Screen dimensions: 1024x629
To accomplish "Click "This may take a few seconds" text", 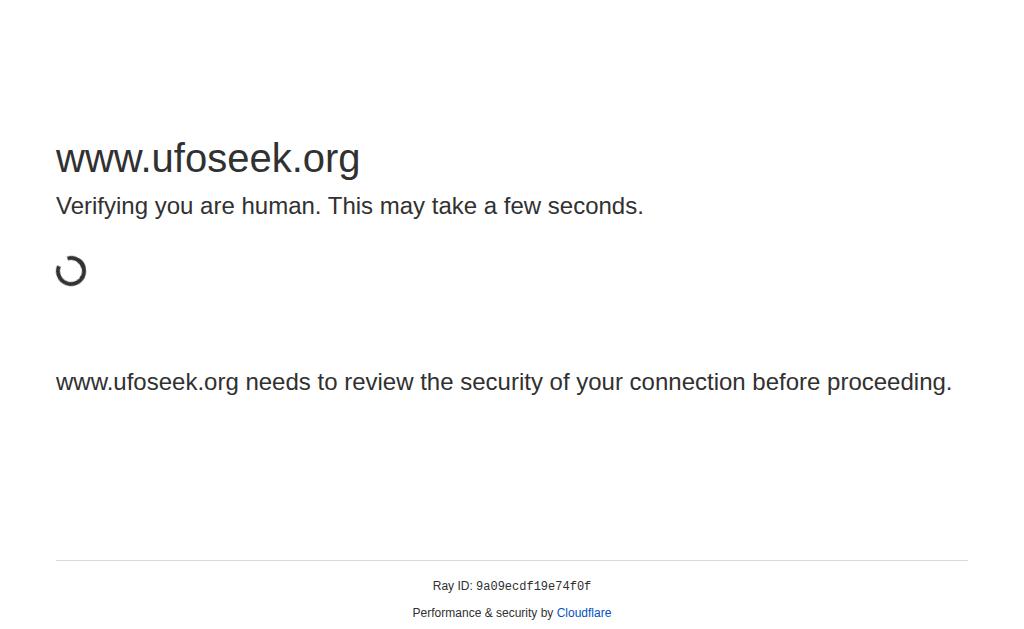I will point(485,207).
